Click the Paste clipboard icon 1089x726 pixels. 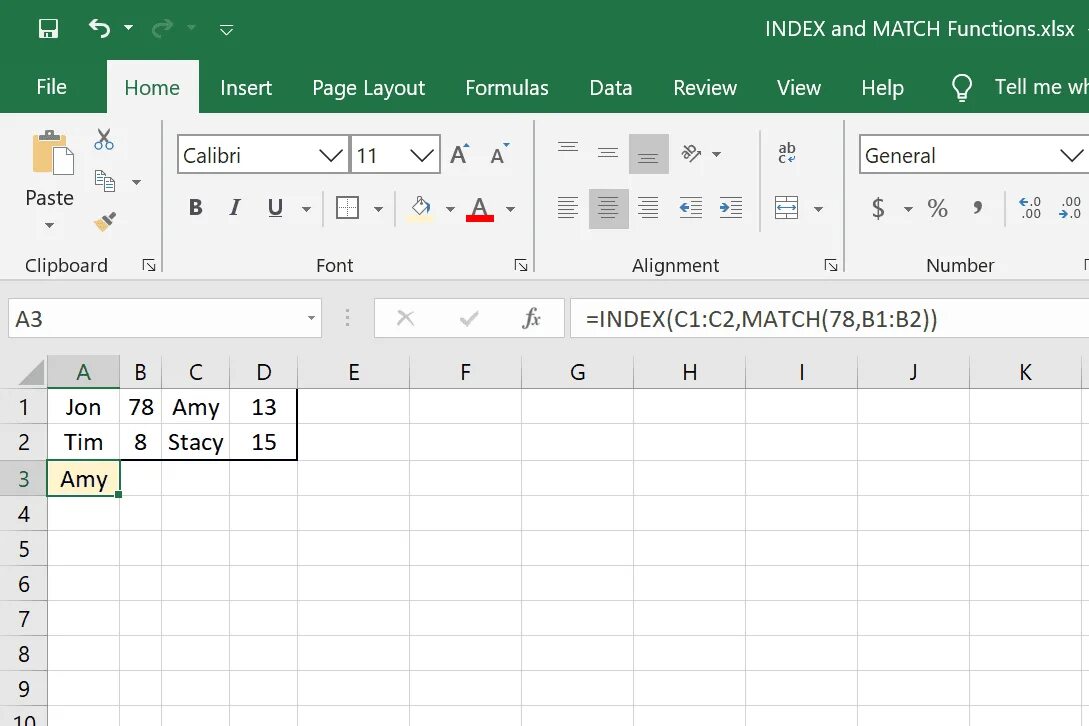pyautogui.click(x=53, y=153)
